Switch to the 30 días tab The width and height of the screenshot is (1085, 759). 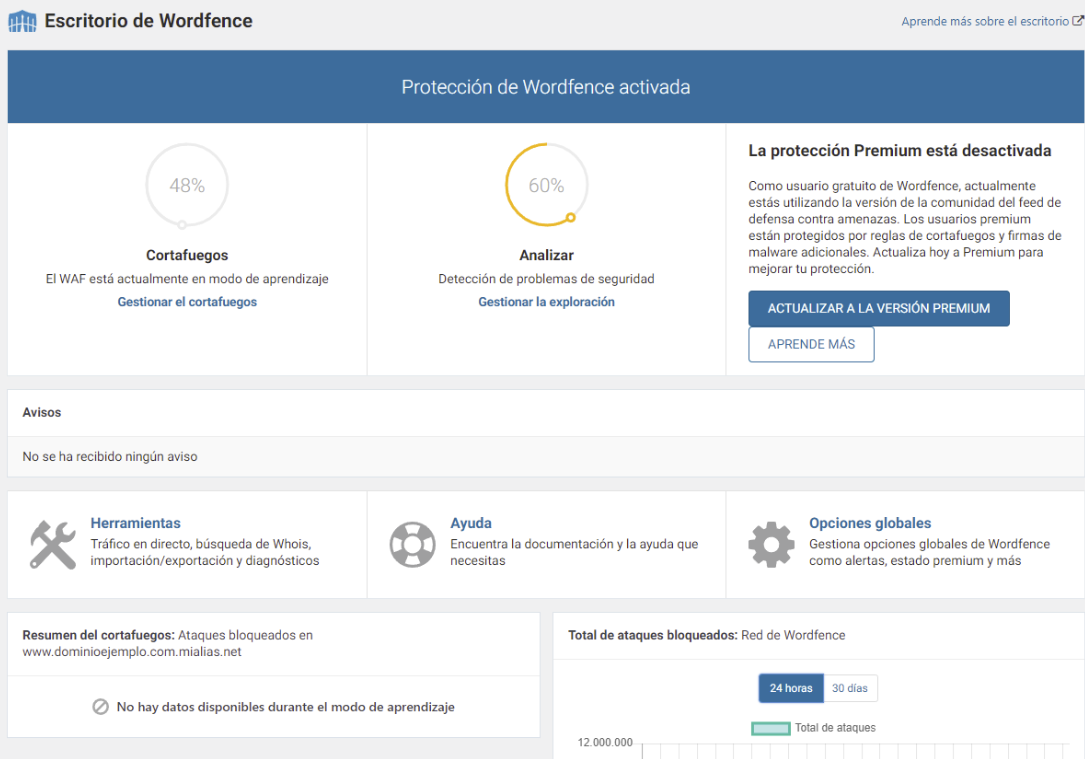pos(850,688)
